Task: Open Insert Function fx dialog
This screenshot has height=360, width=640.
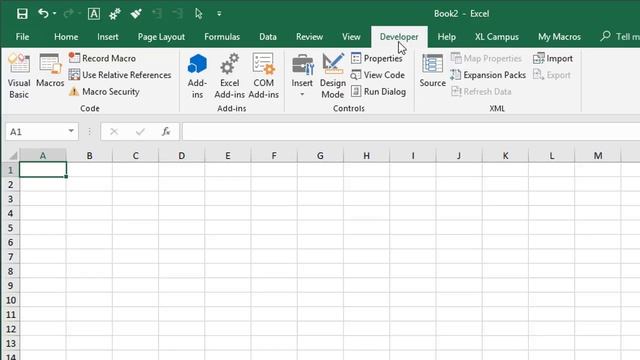Action: pyautogui.click(x=166, y=131)
